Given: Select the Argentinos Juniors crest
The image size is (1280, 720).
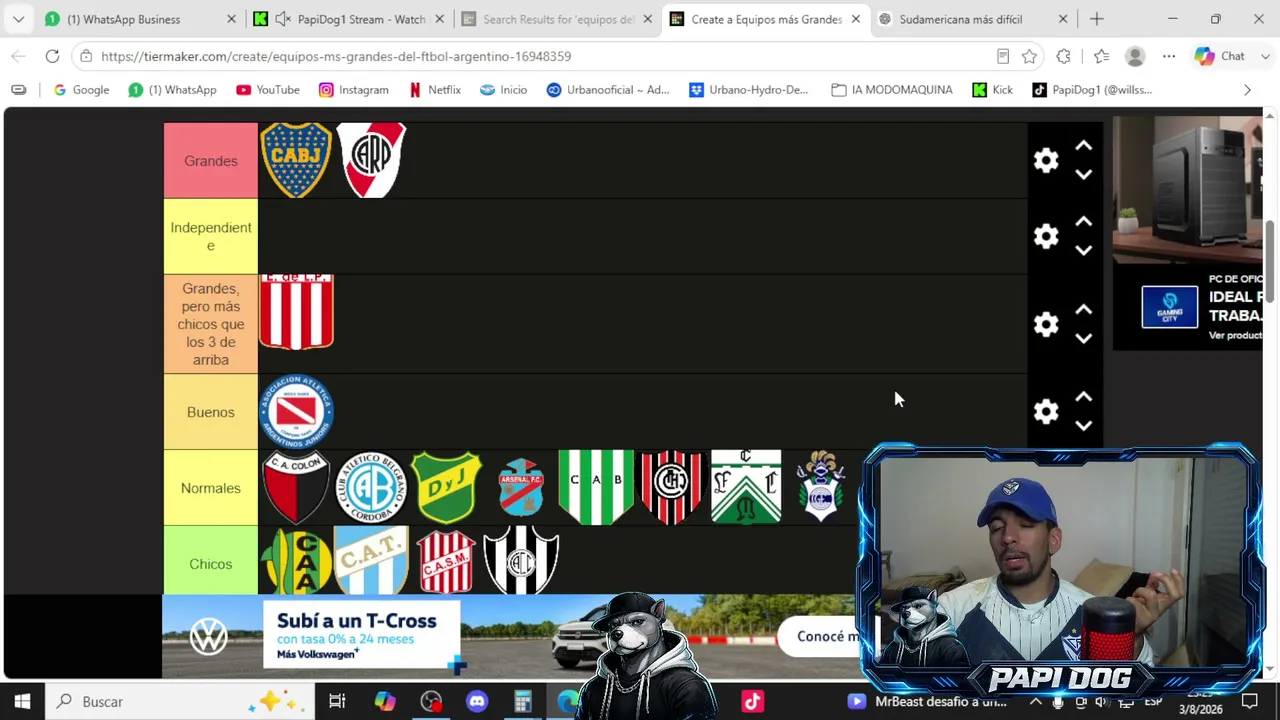Looking at the screenshot, I should point(296,412).
